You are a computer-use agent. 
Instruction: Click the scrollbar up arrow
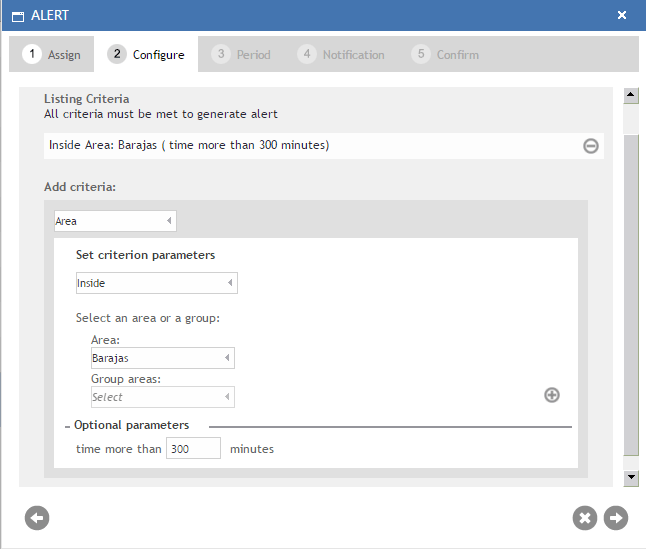pos(631,95)
